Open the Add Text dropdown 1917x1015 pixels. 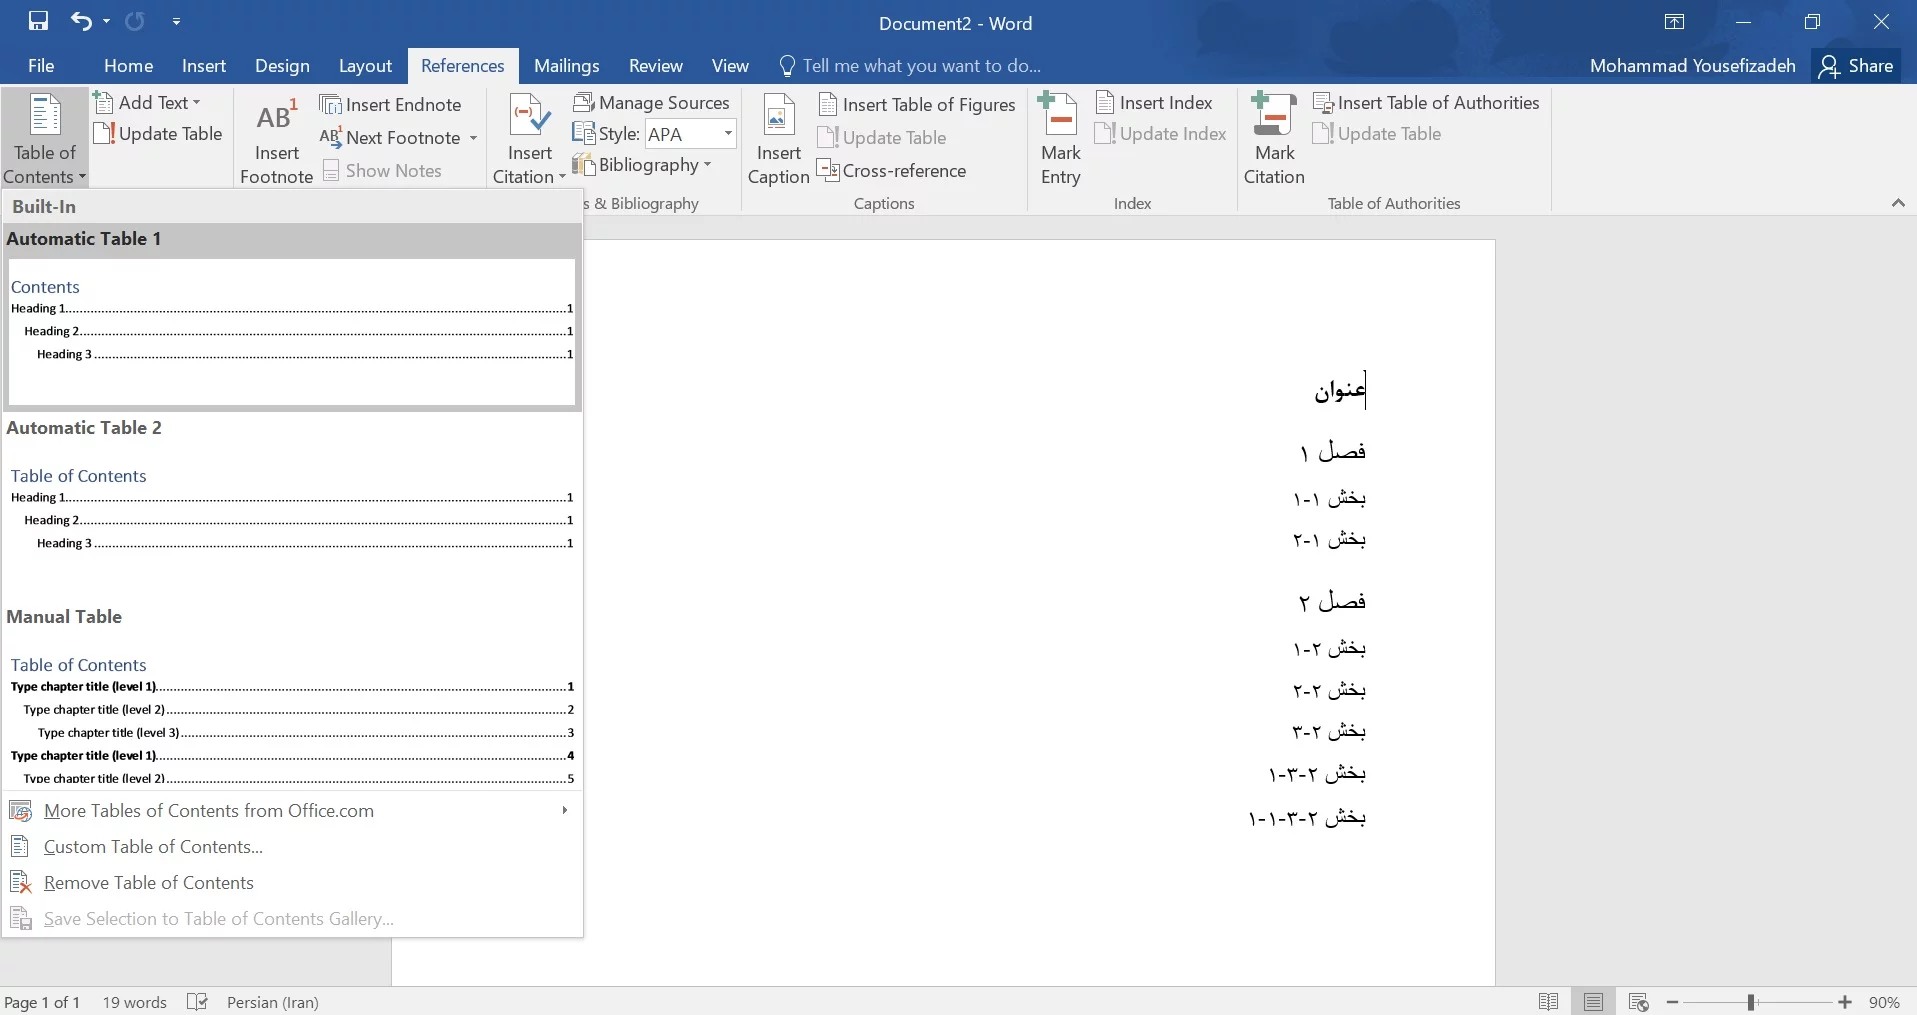coord(147,102)
